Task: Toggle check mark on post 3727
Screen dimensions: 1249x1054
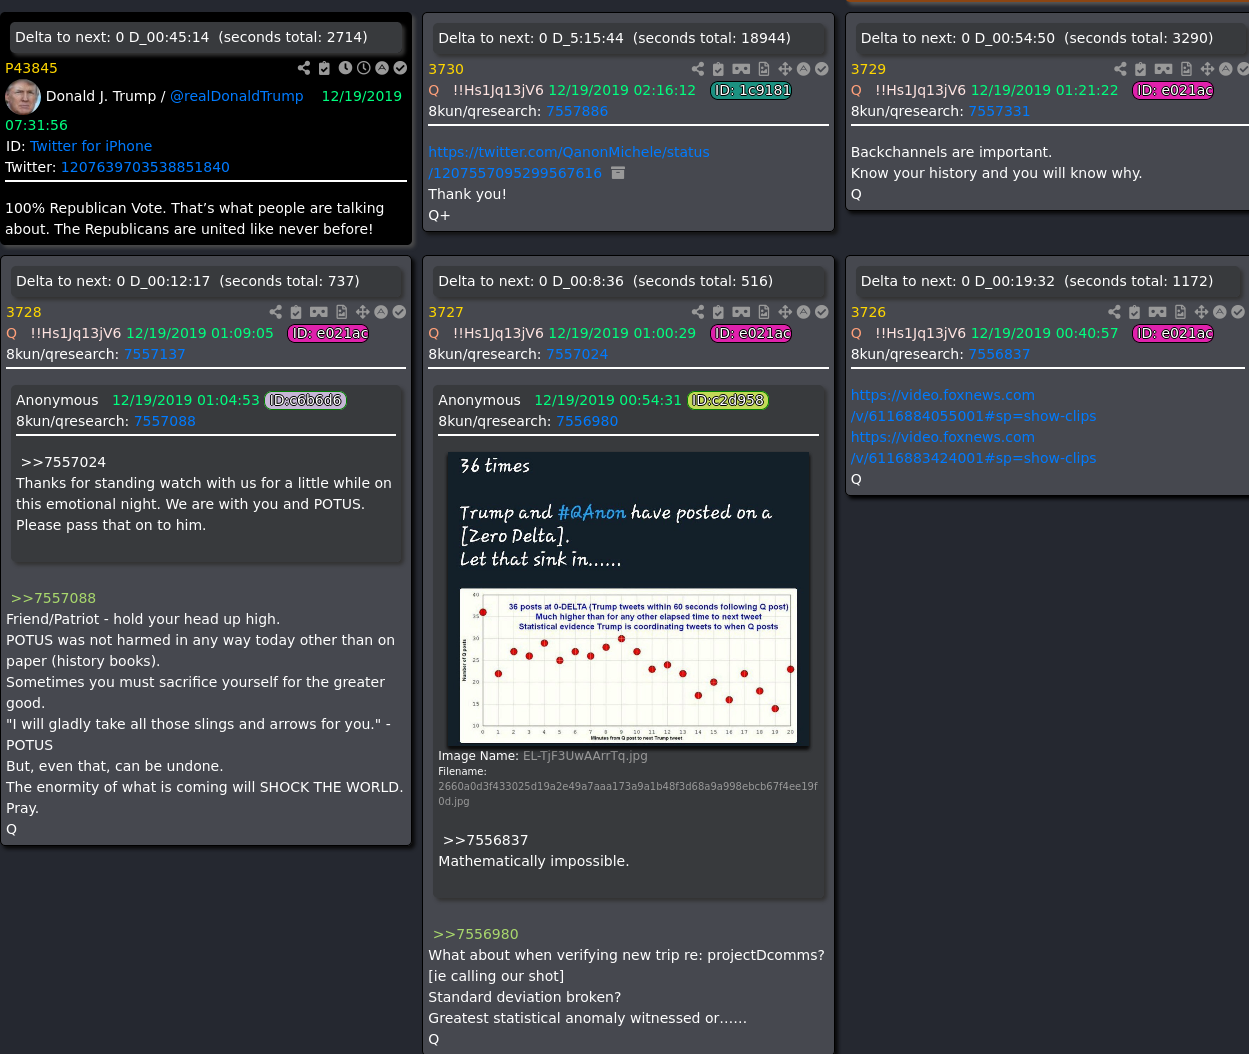Action: [x=822, y=312]
